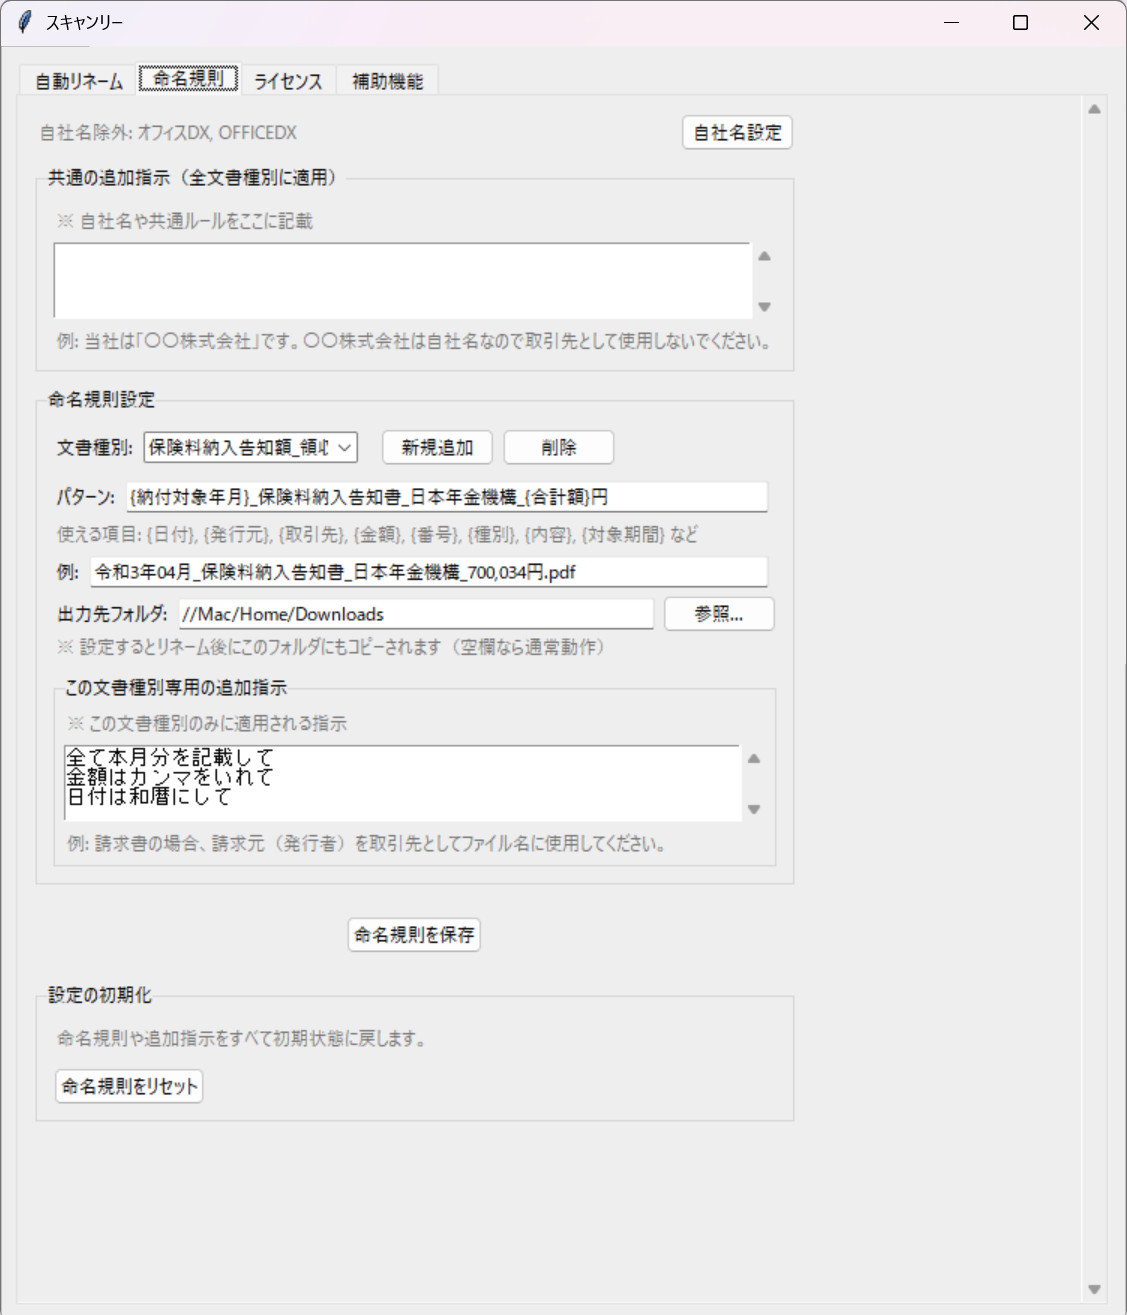Focus the 共通の追加指示 text area
1127x1315 pixels.
(x=402, y=280)
